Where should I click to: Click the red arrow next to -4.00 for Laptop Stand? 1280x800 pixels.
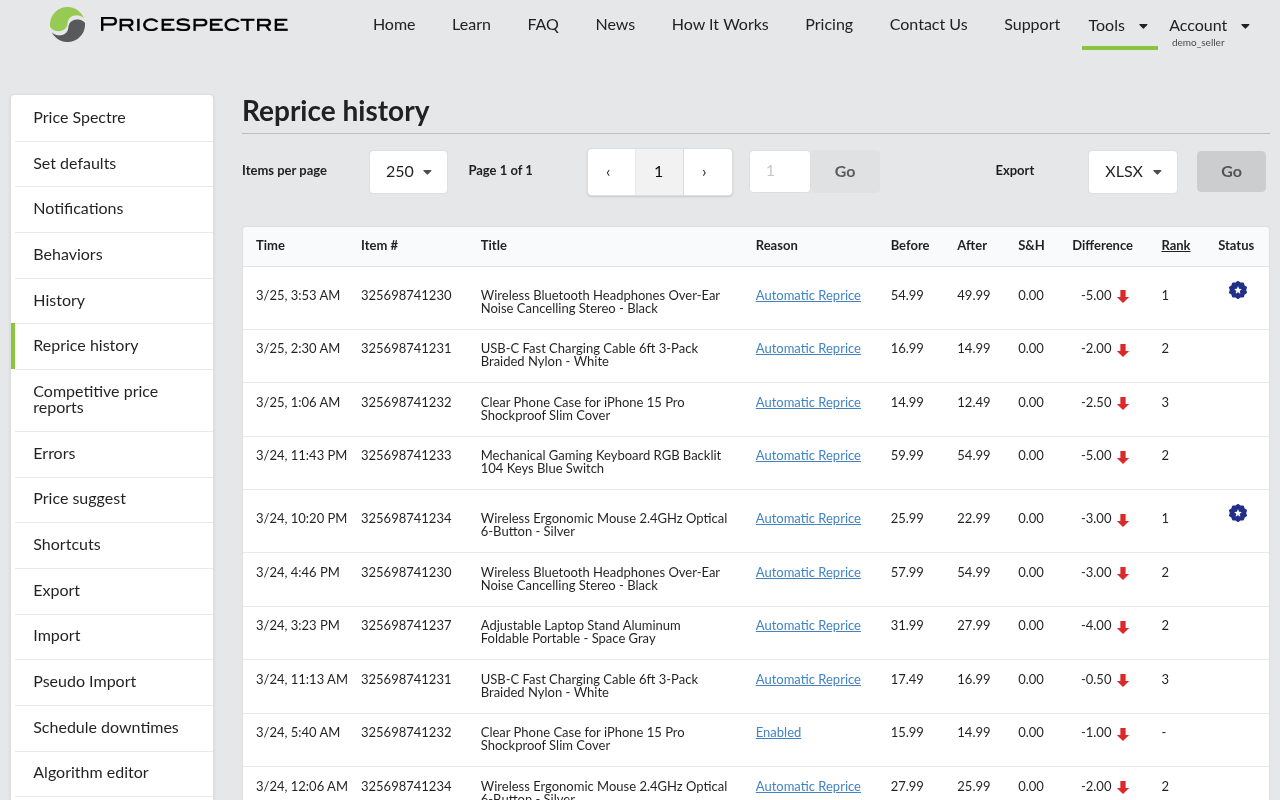click(x=1124, y=625)
